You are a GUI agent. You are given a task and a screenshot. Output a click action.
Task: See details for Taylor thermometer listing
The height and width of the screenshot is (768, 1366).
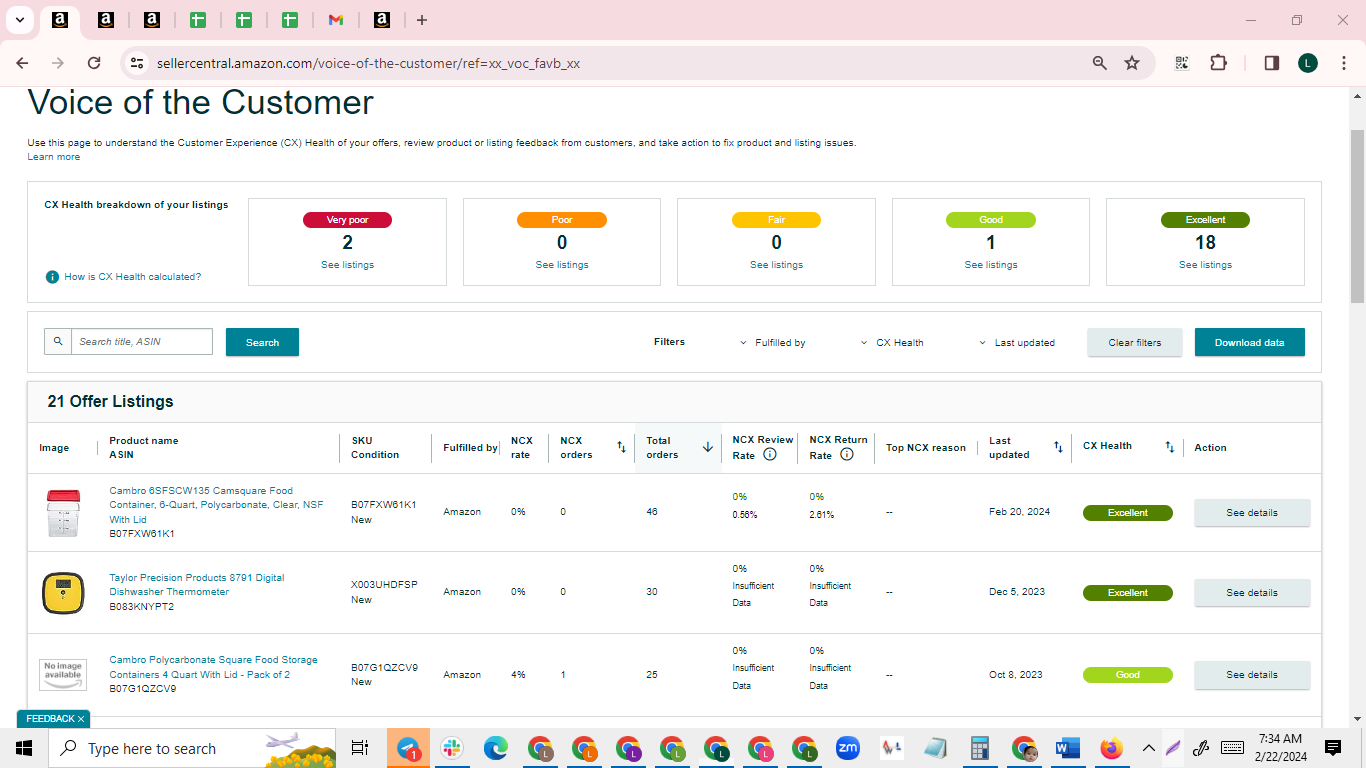point(1252,593)
